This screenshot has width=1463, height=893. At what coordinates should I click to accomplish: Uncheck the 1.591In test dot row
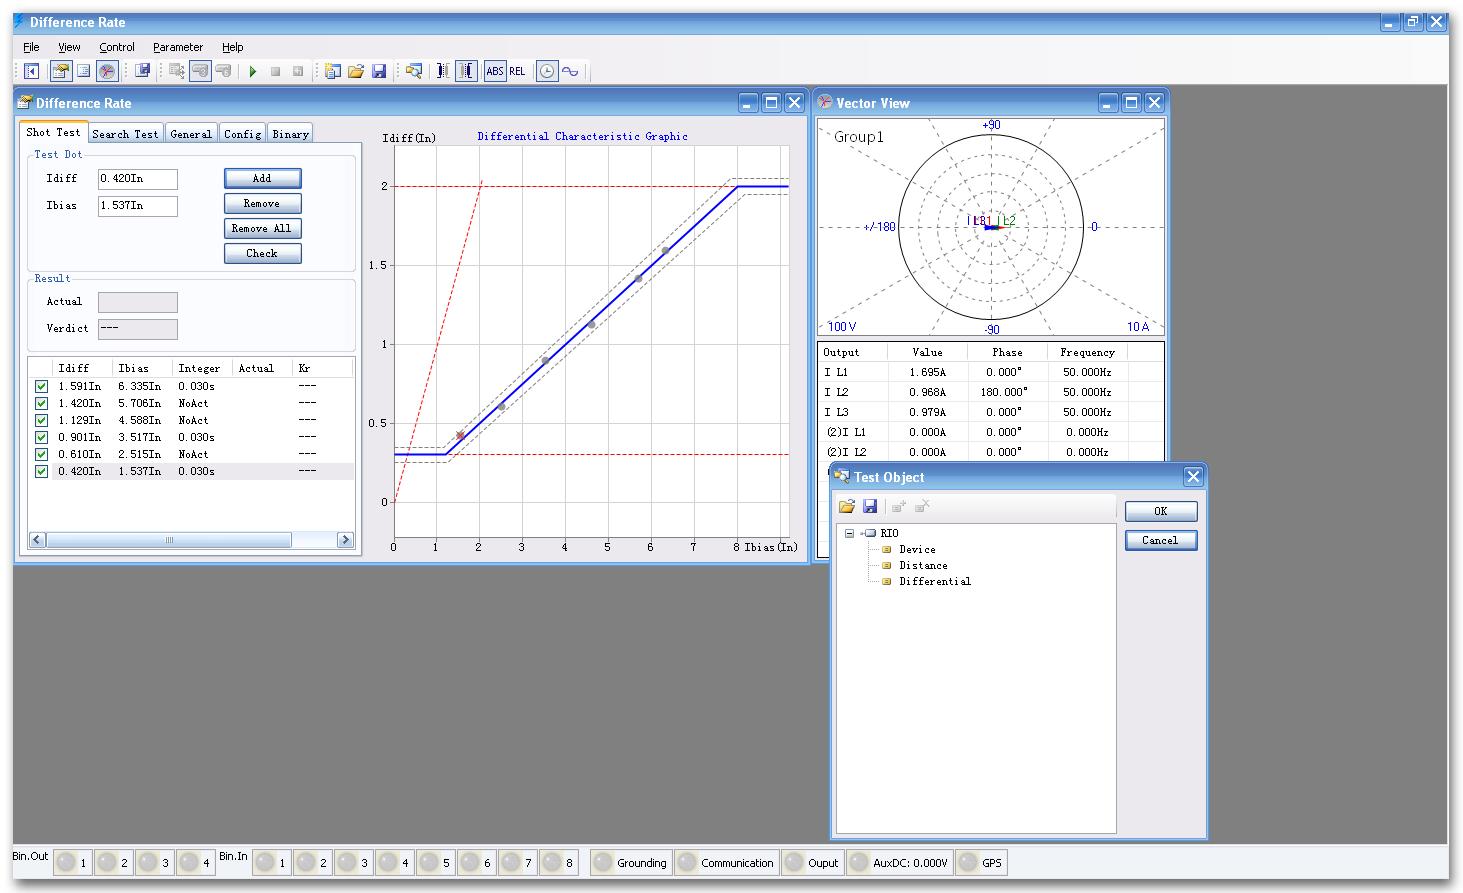41,386
